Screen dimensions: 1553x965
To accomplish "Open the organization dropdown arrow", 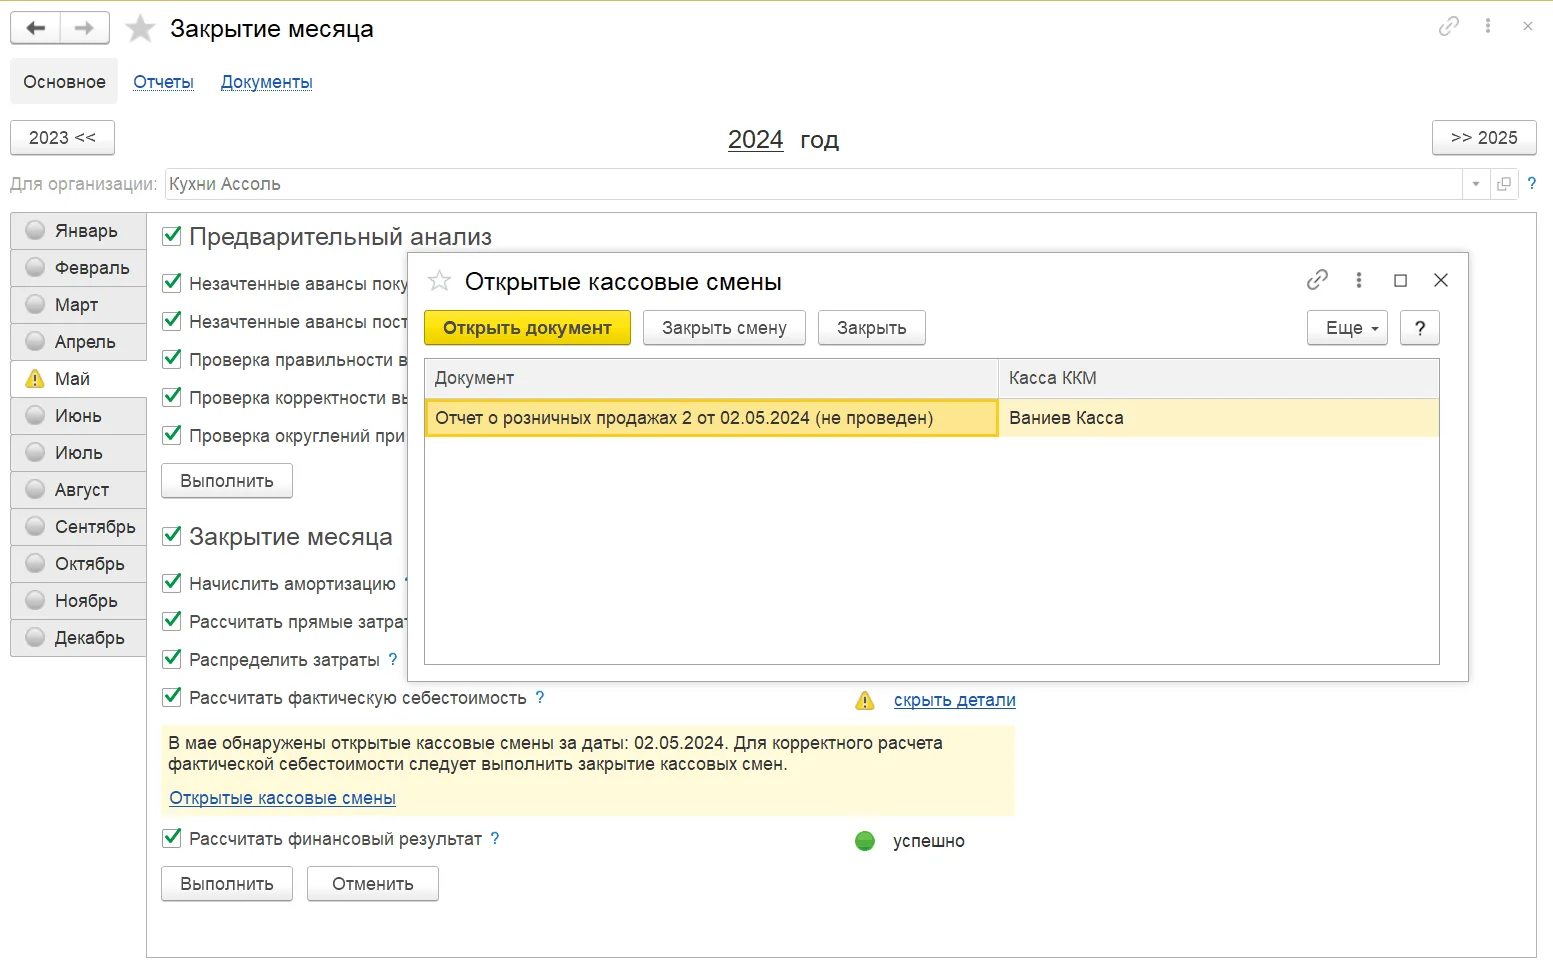I will pyautogui.click(x=1475, y=184).
